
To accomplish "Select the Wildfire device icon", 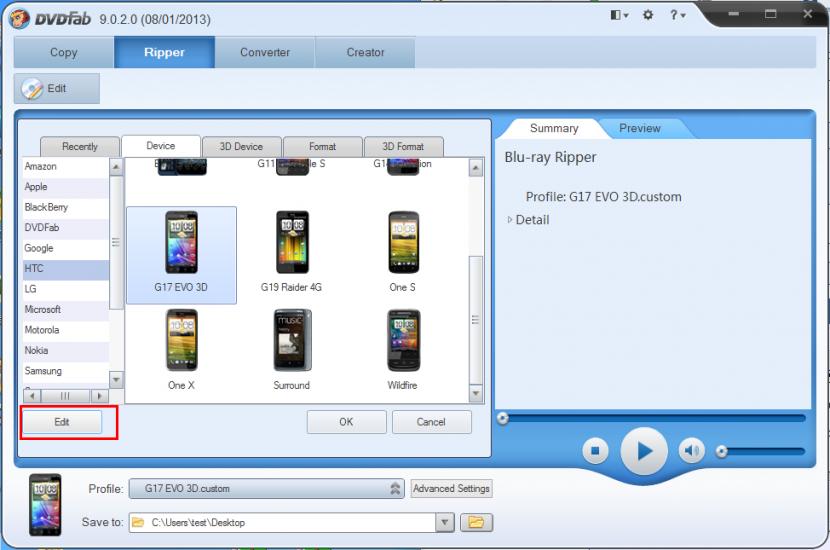I will pyautogui.click(x=403, y=341).
